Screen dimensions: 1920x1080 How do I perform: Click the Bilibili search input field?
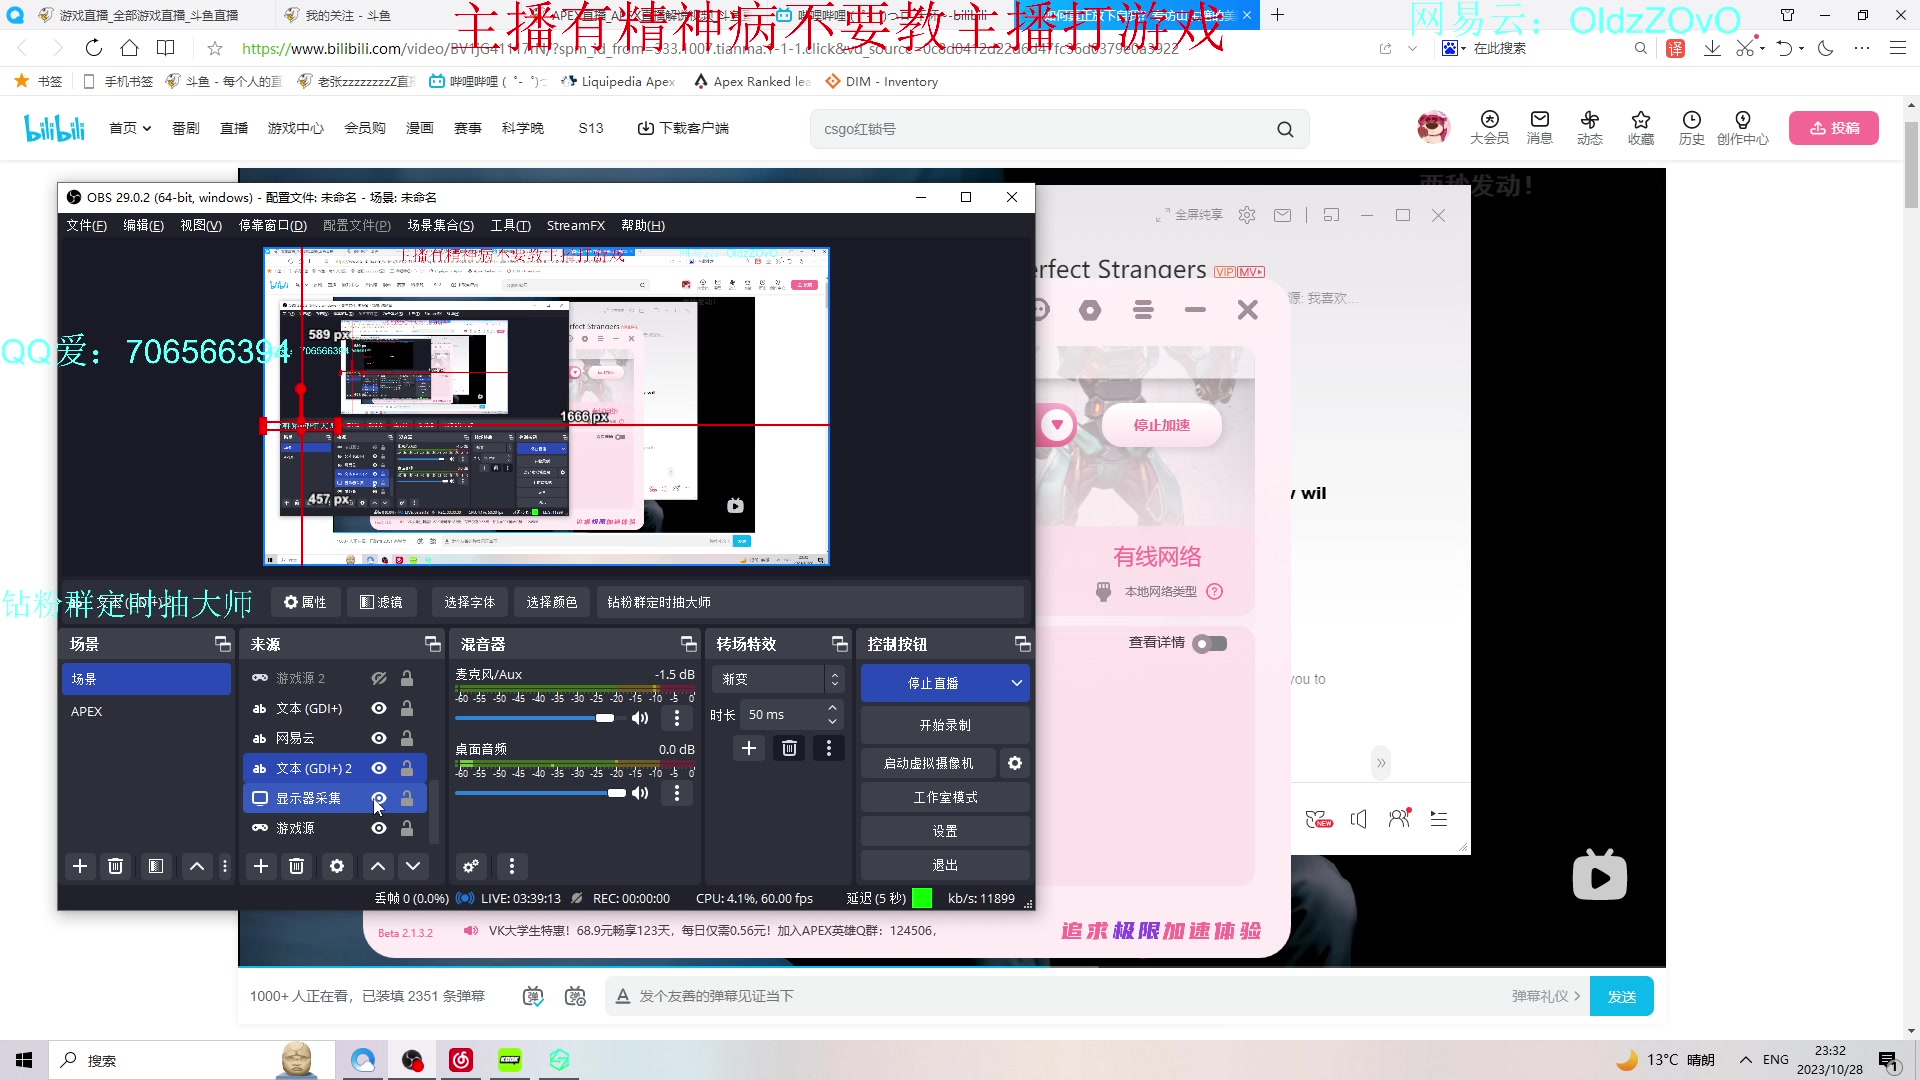coord(1040,129)
